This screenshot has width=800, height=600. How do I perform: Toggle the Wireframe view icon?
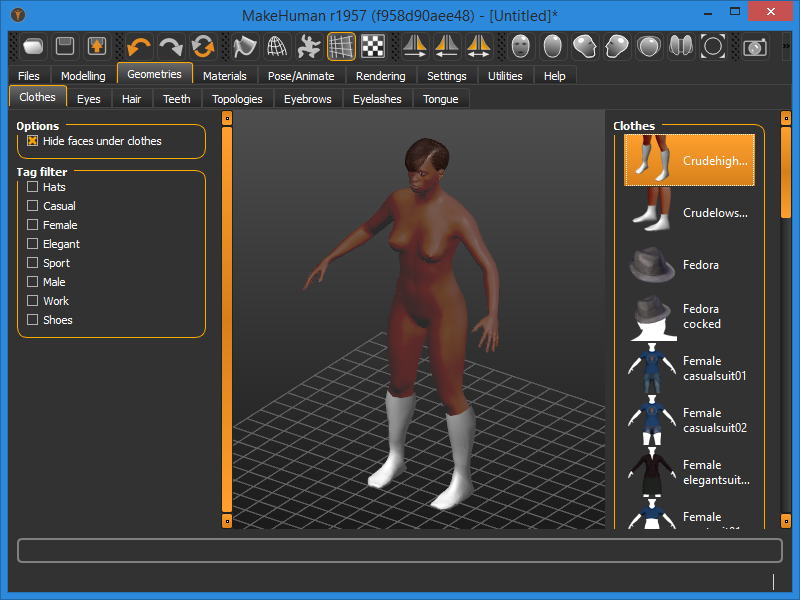[x=277, y=46]
